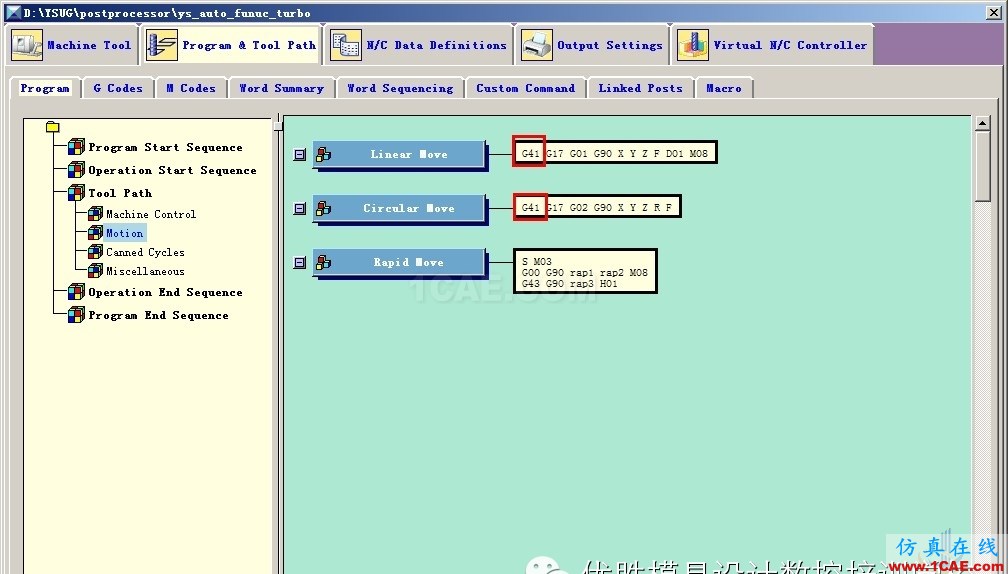Click the Circular Move event icon
Screen dimensions: 1008x574
coord(323,208)
